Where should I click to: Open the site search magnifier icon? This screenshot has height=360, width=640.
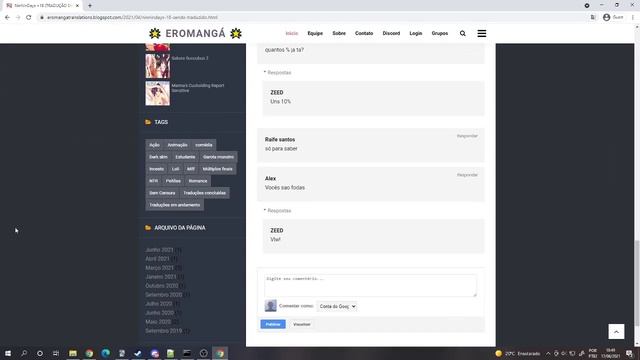[462, 33]
